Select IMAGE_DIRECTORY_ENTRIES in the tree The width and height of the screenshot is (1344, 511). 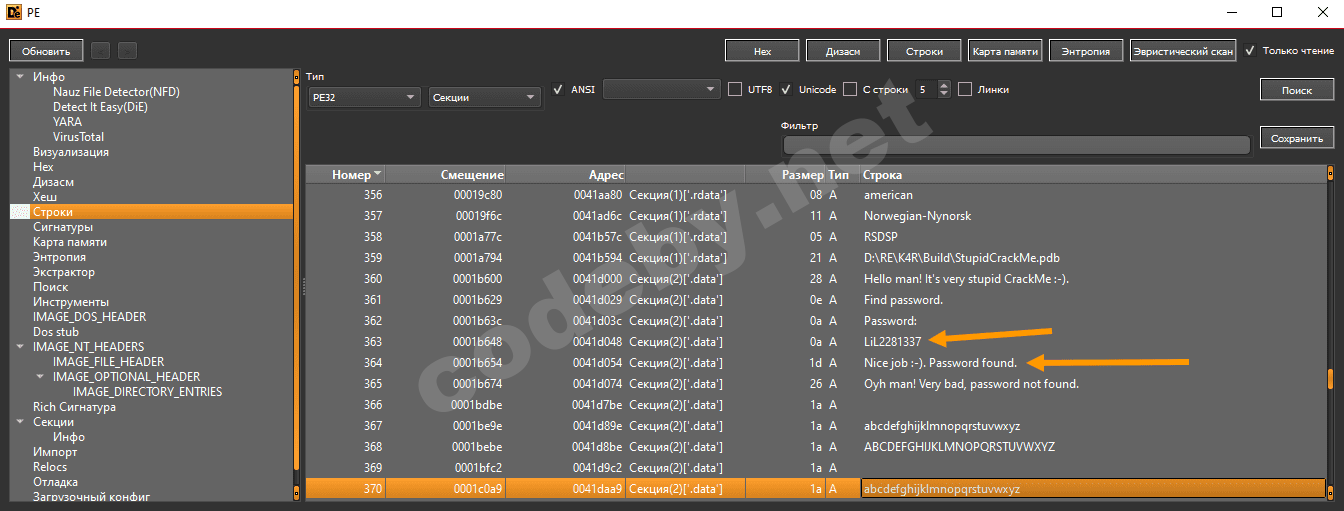coord(147,392)
